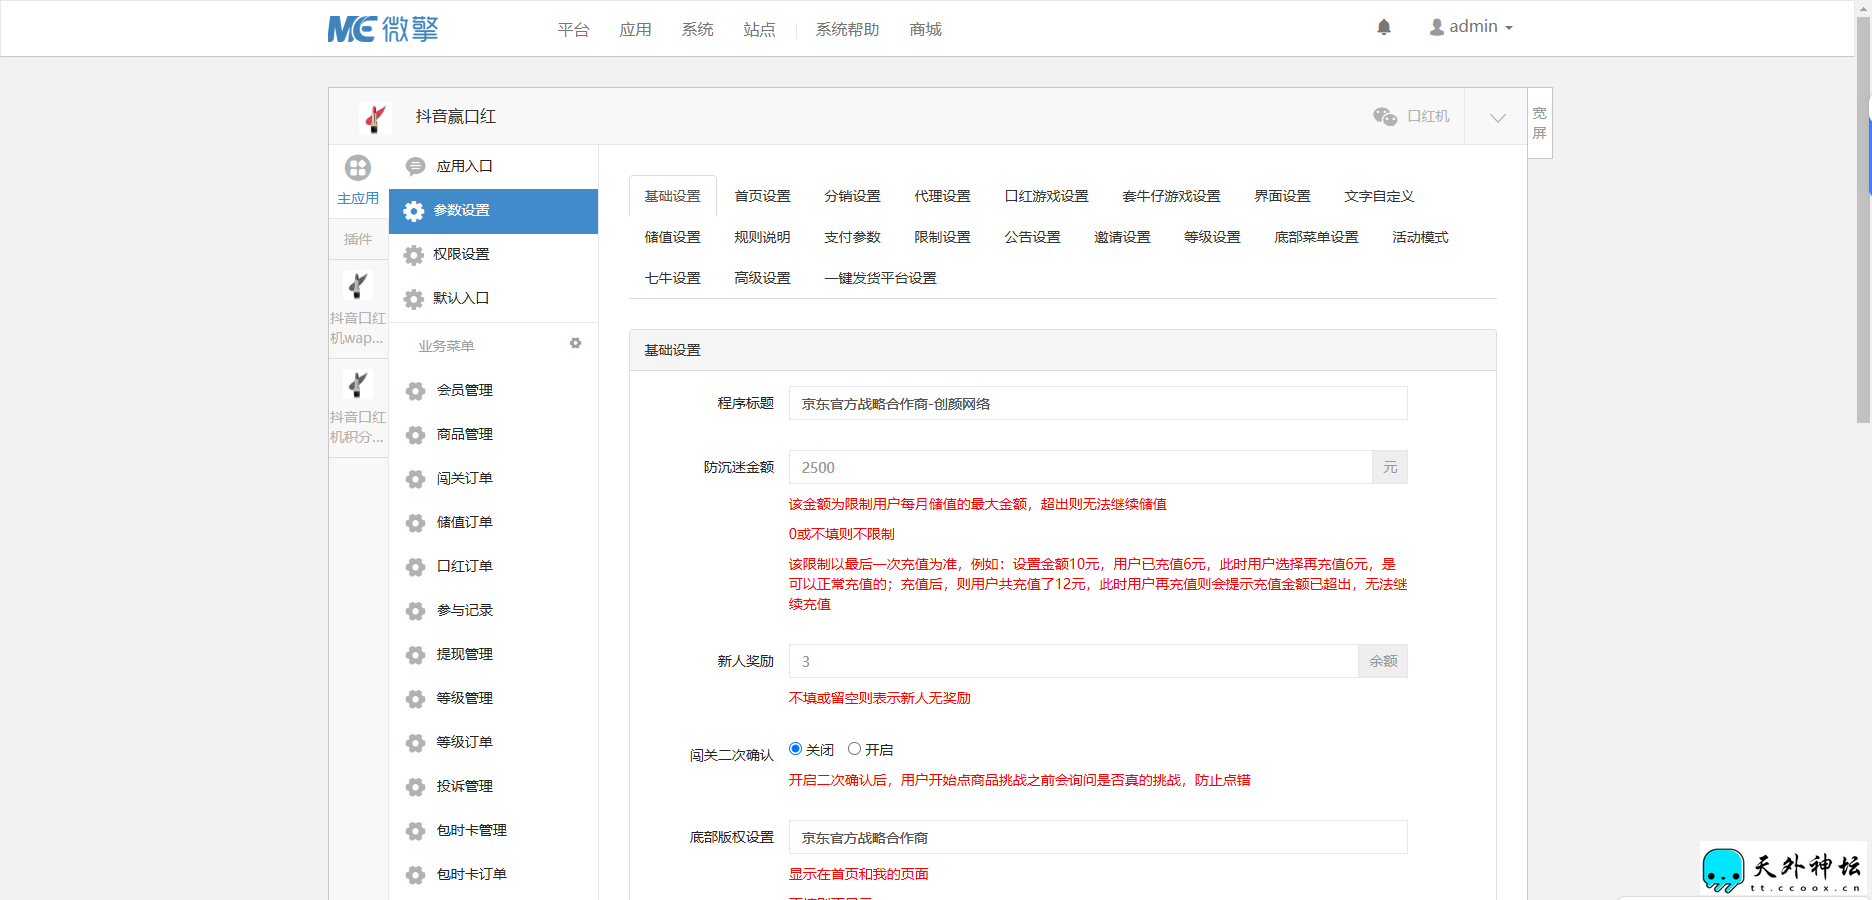
Task: Open the admin user dropdown
Action: (x=1471, y=27)
